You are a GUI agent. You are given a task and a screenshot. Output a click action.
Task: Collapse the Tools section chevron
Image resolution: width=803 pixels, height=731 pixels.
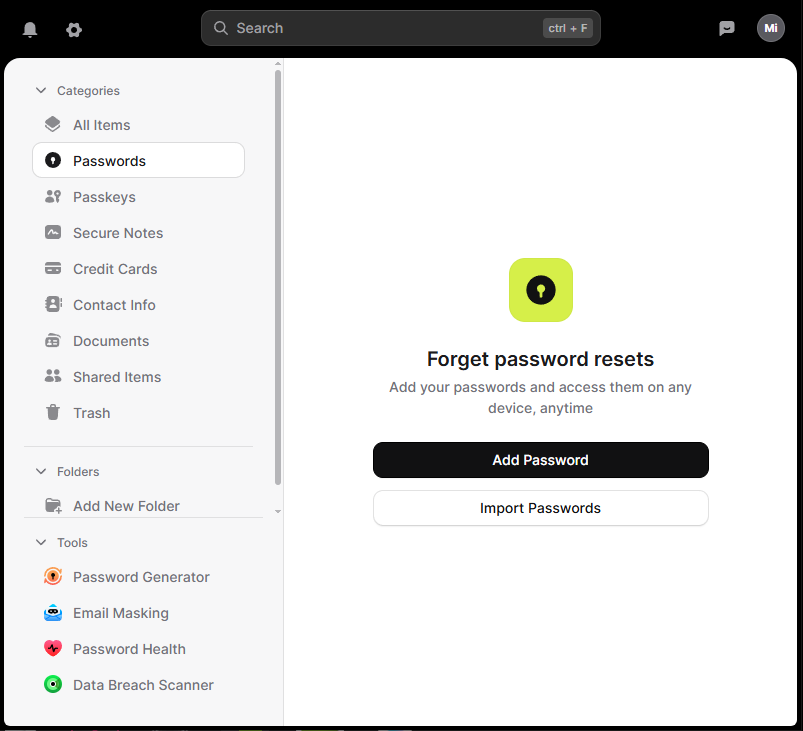point(41,542)
